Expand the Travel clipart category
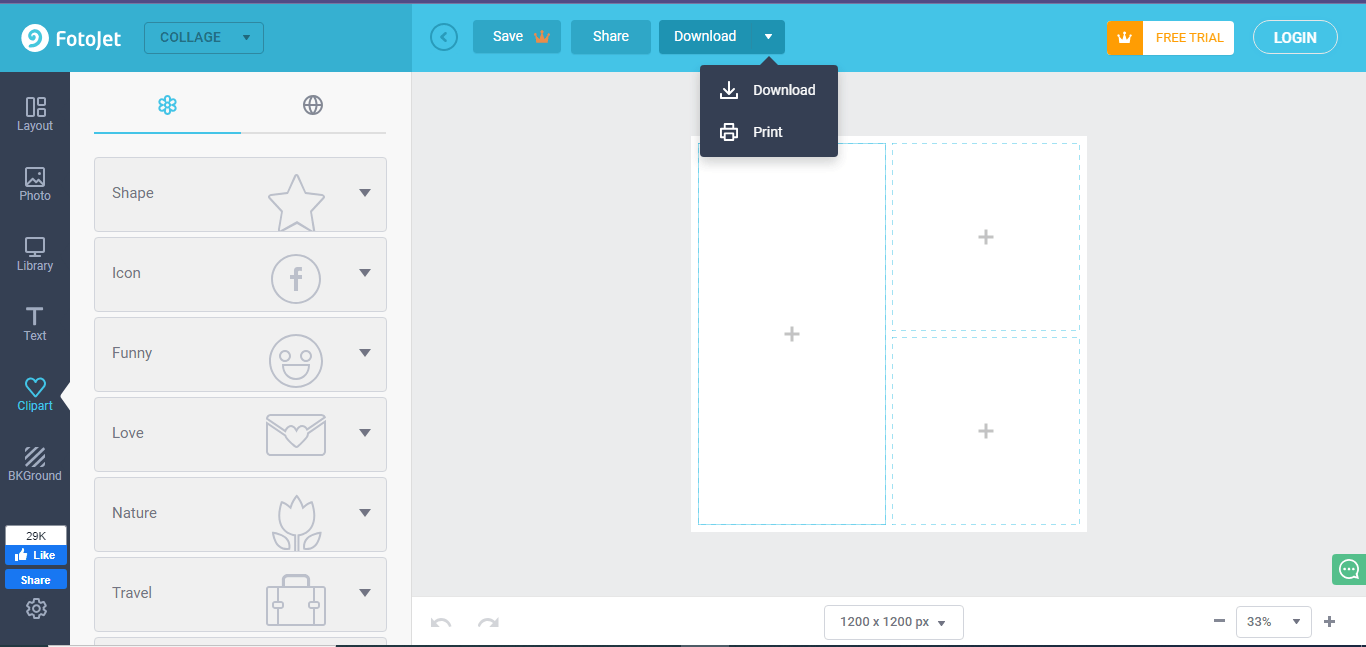 240,594
